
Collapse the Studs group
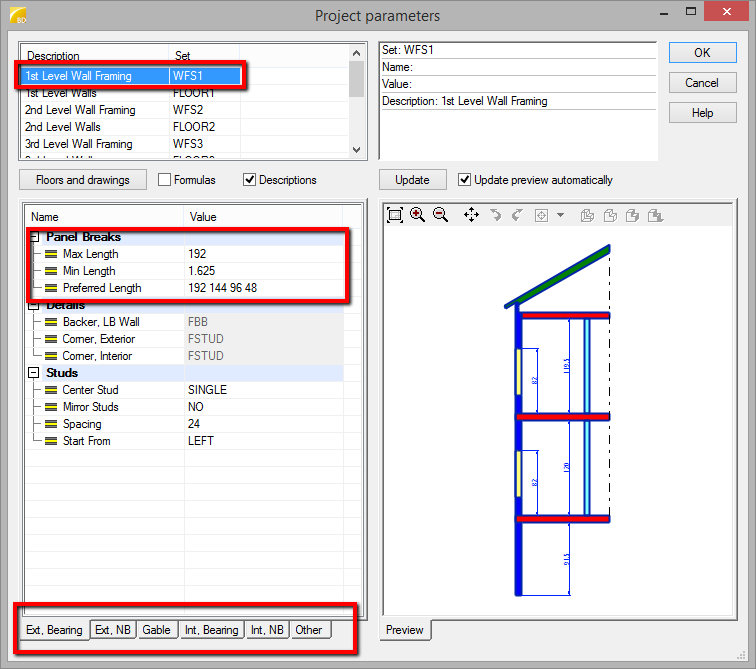point(35,373)
